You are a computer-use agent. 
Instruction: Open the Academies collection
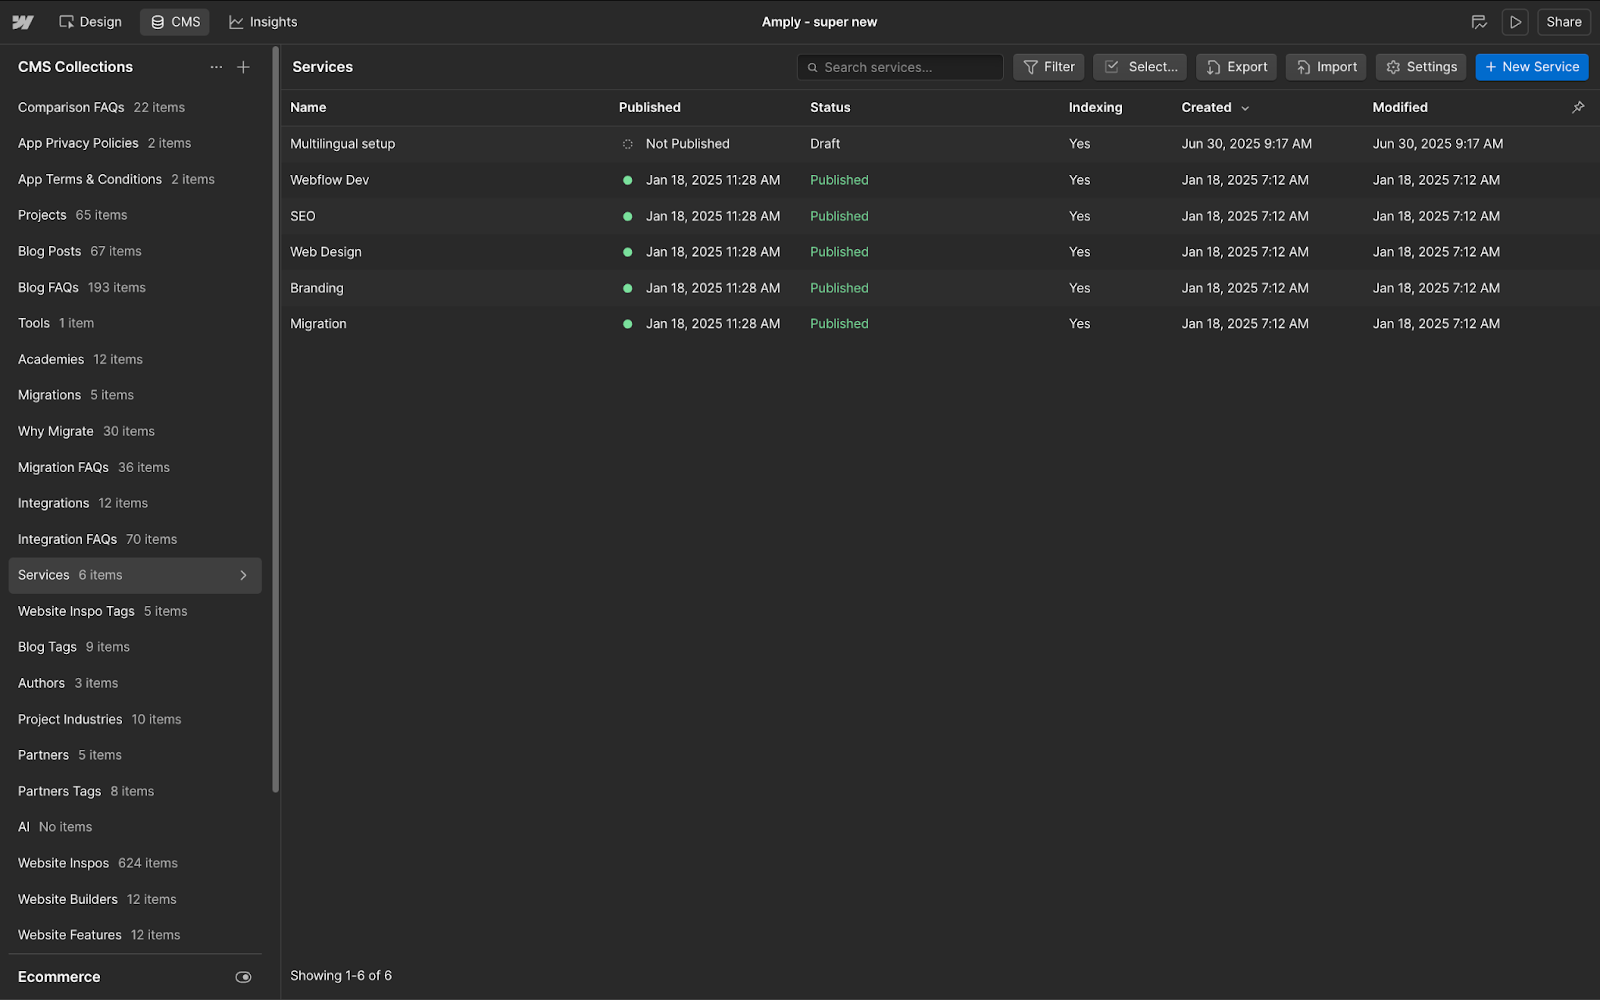coord(135,359)
